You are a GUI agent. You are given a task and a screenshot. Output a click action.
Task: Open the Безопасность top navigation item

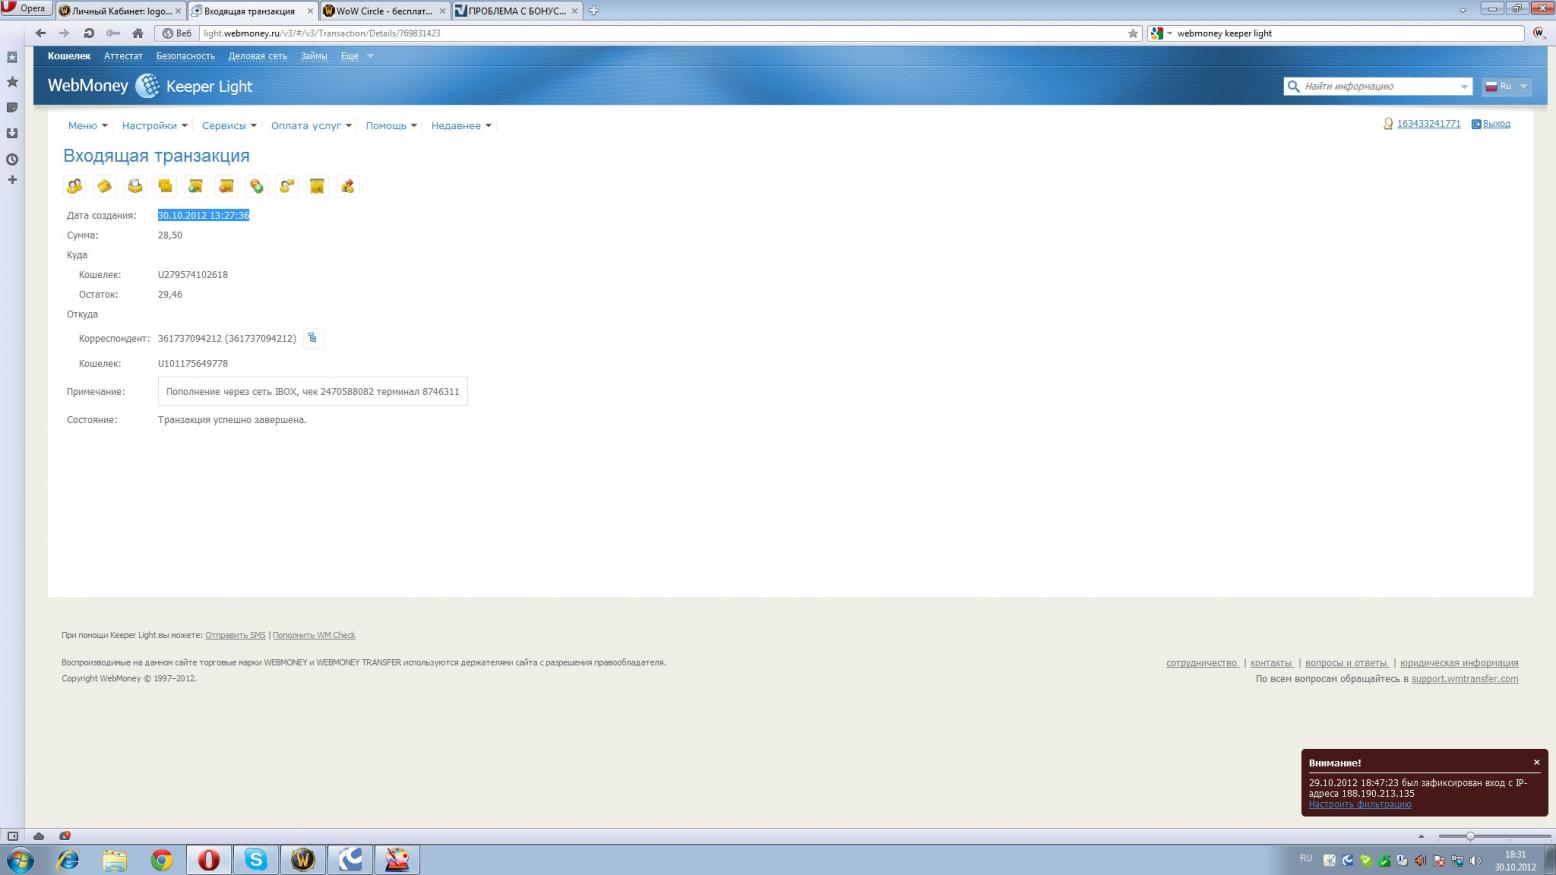point(185,56)
